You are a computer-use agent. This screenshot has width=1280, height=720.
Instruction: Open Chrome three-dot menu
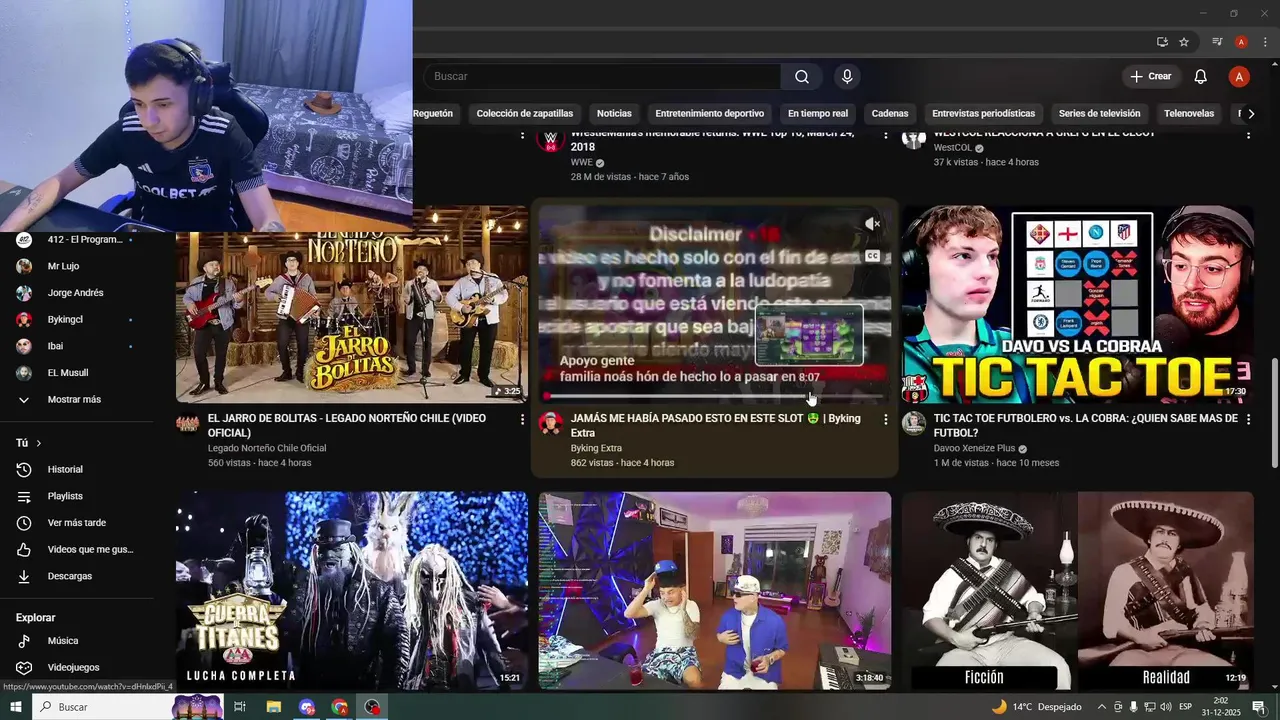tap(1265, 42)
